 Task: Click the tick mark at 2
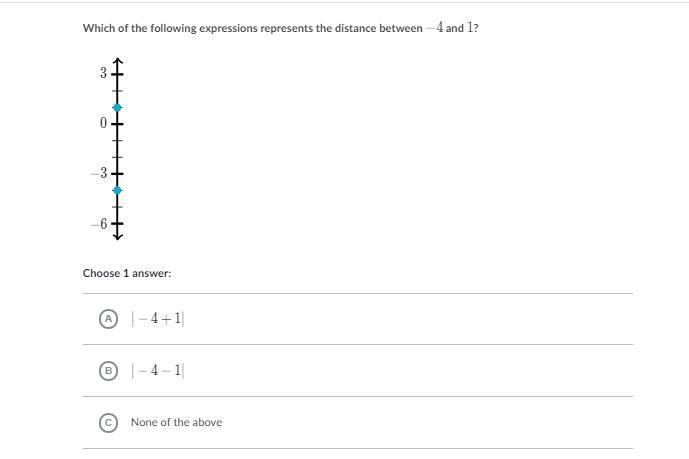tap(117, 91)
